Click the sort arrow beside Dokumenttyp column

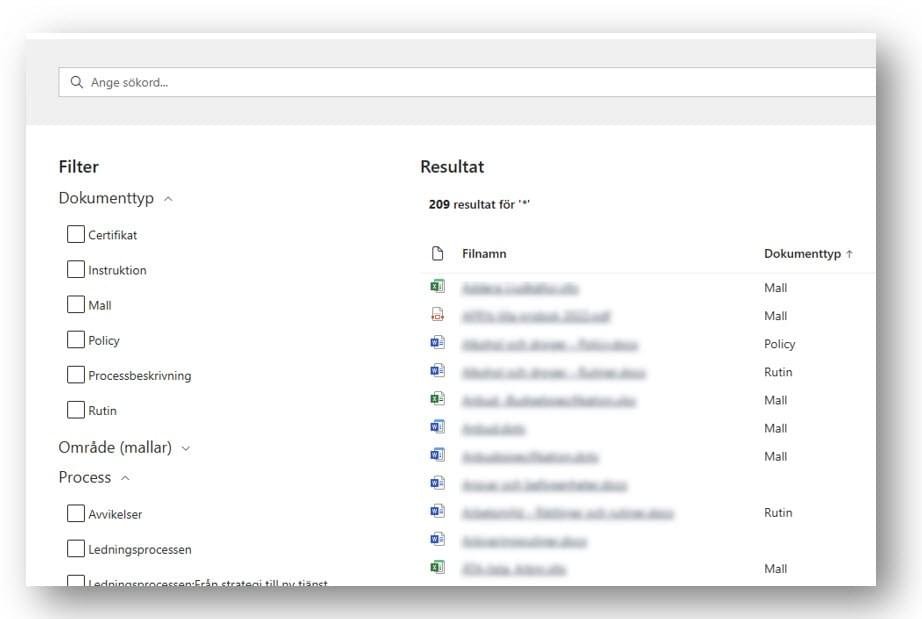(850, 254)
